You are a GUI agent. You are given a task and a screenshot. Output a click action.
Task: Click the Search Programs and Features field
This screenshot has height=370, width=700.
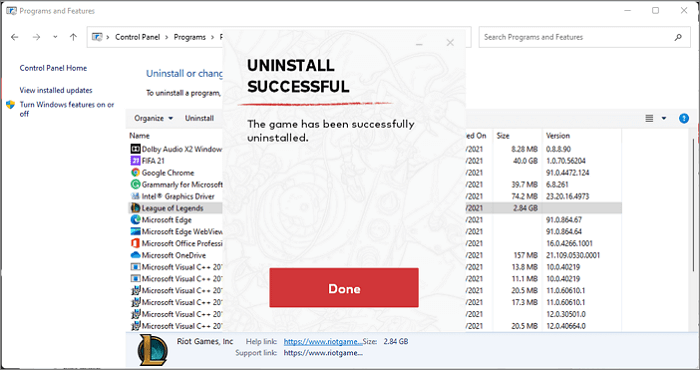click(584, 37)
